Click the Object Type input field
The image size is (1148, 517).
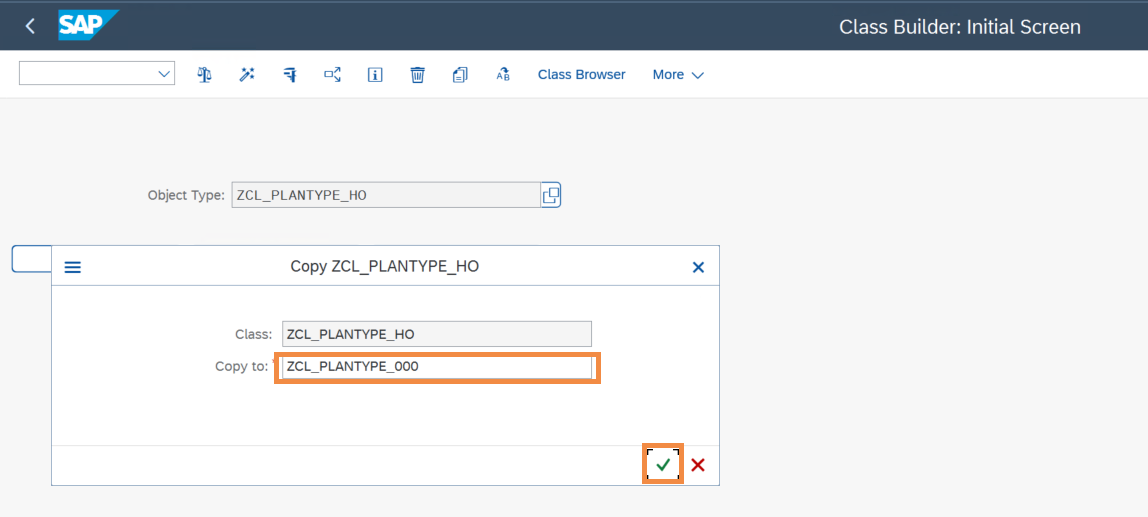pyautogui.click(x=385, y=195)
